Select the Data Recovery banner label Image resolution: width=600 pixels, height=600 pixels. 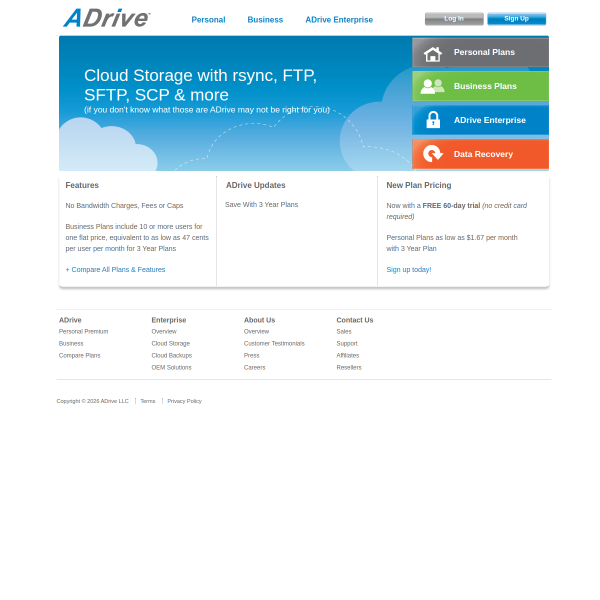coord(483,154)
